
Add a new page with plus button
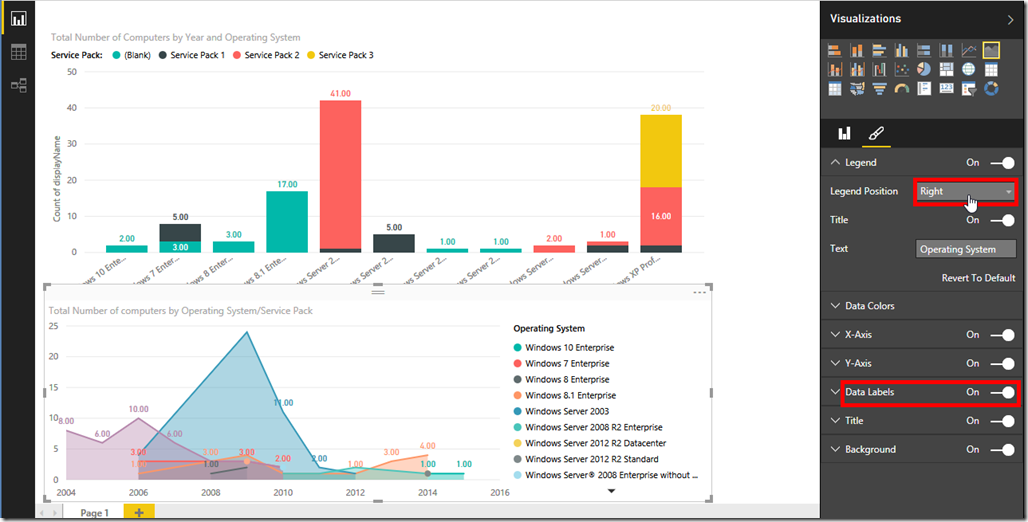pyautogui.click(x=139, y=513)
